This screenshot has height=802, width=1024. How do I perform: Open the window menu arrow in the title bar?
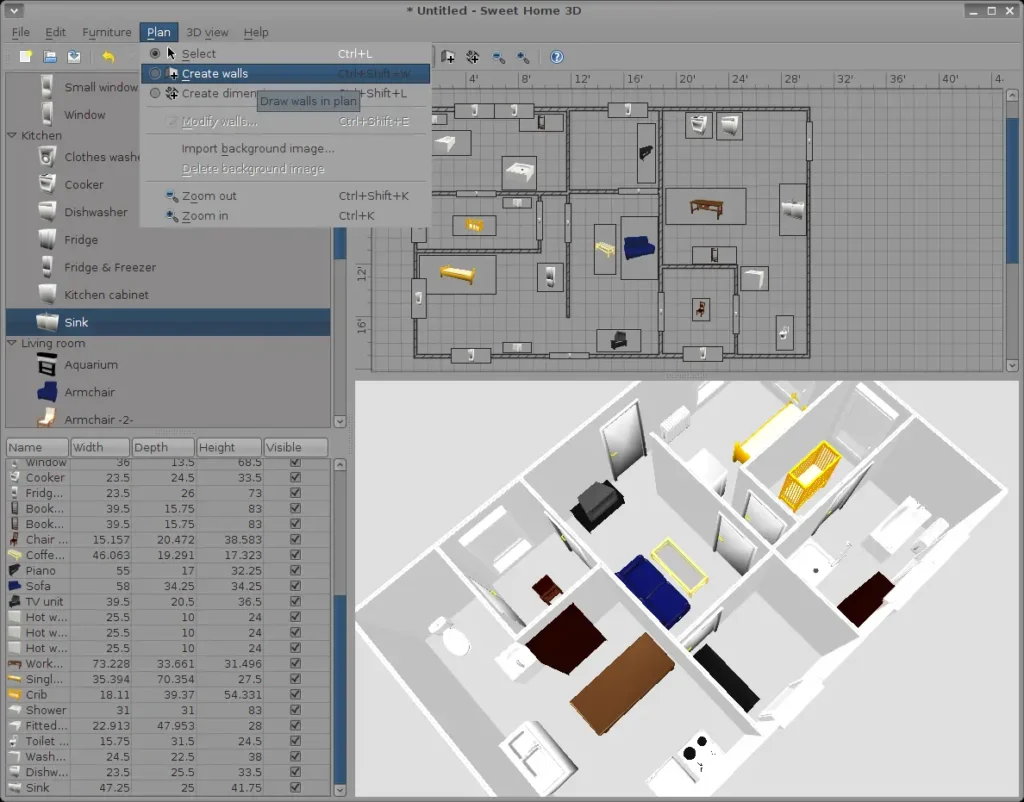tap(14, 10)
